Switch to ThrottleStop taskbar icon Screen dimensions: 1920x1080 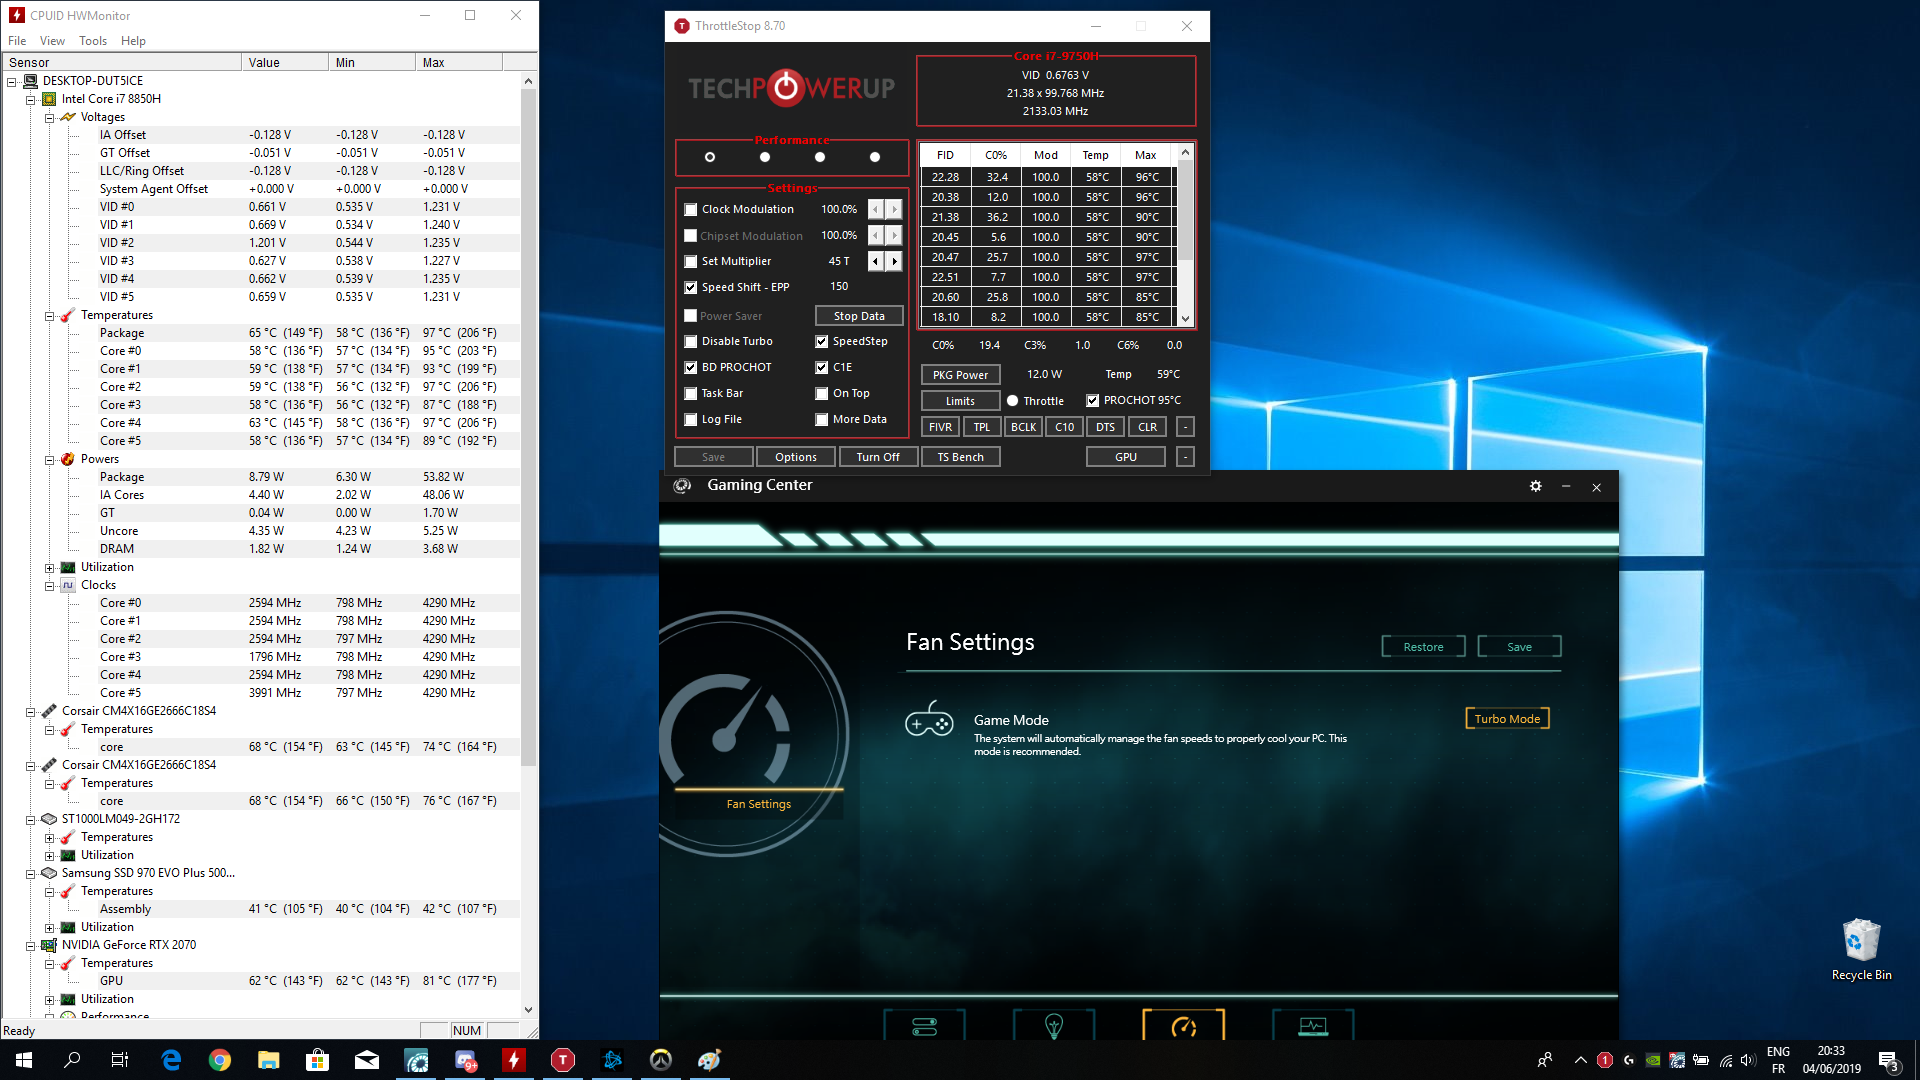563,1060
